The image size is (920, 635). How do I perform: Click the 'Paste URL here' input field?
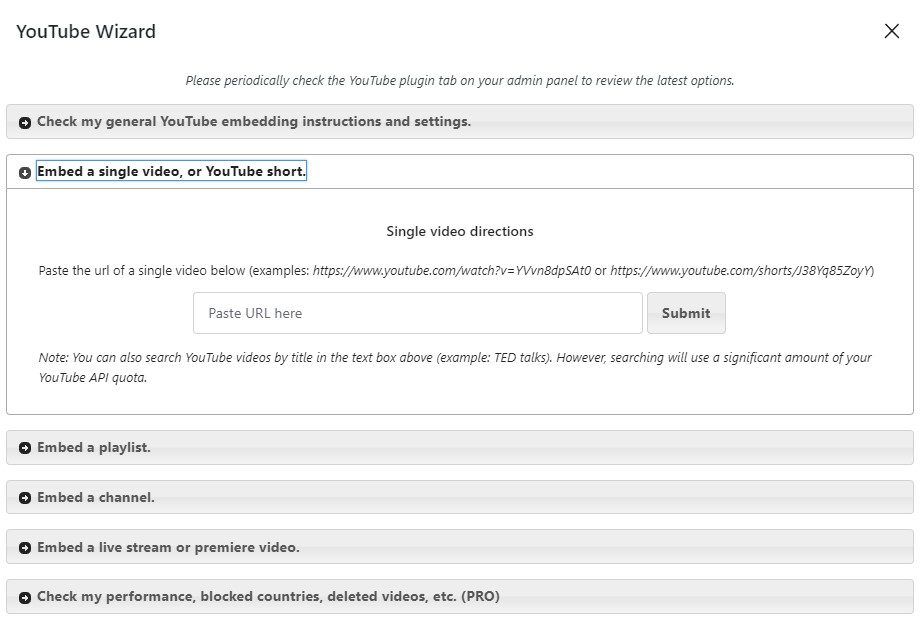[x=418, y=313]
